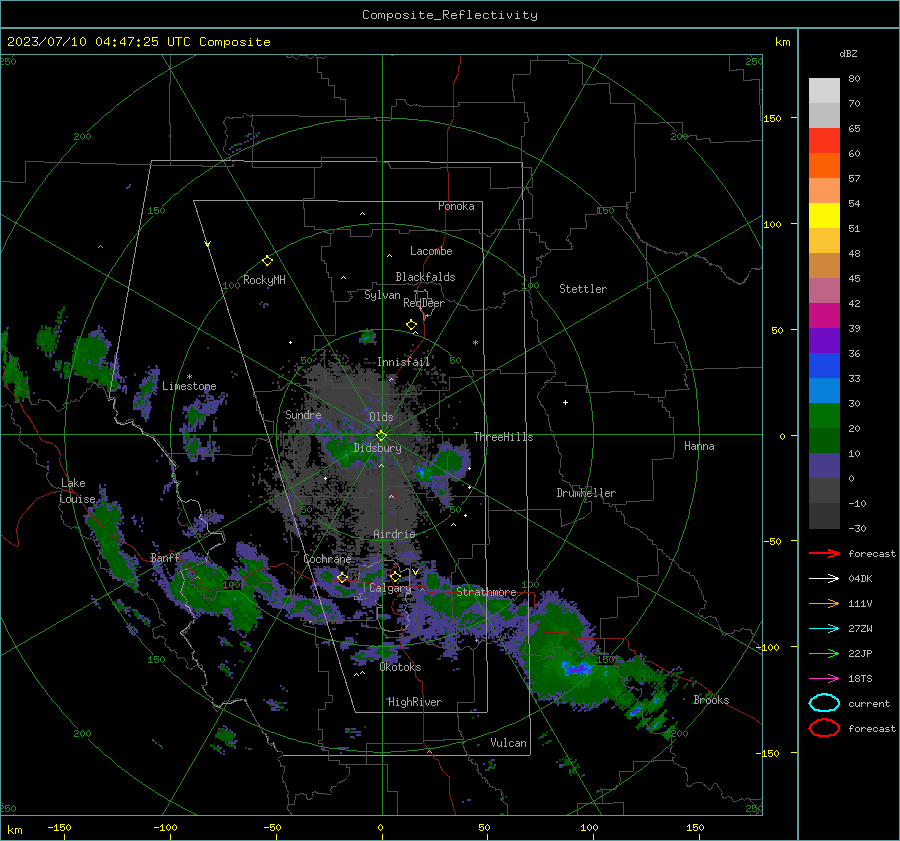
Task: Click the magenta 18TS arrow in legend
Action: pyautogui.click(x=824, y=678)
